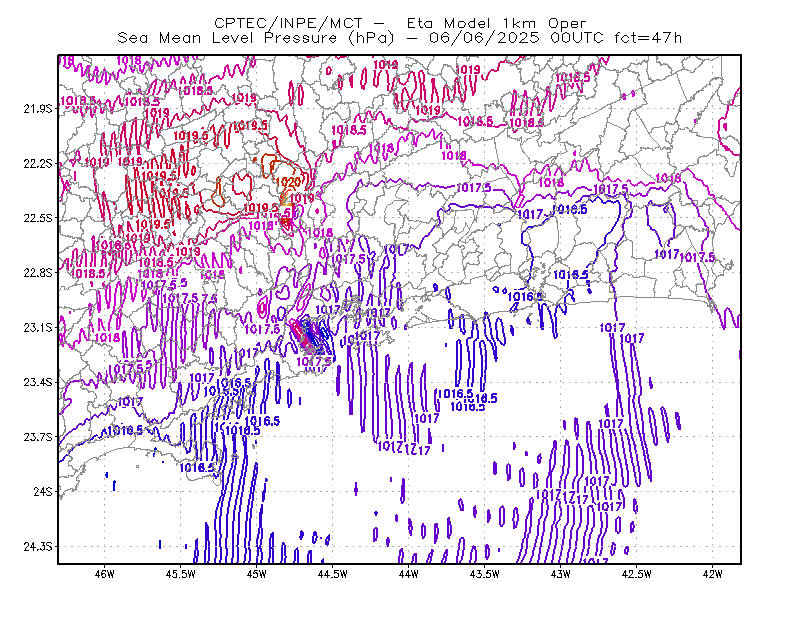Select the 43.5W longitude axis label

click(x=485, y=574)
